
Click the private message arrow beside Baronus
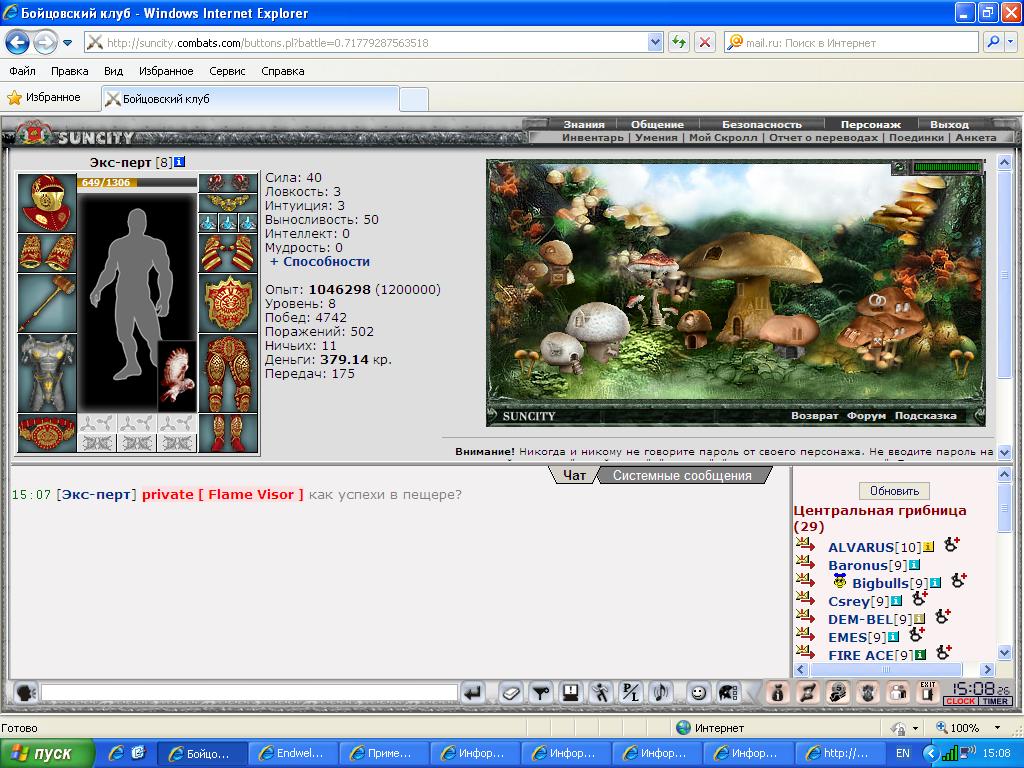point(805,562)
